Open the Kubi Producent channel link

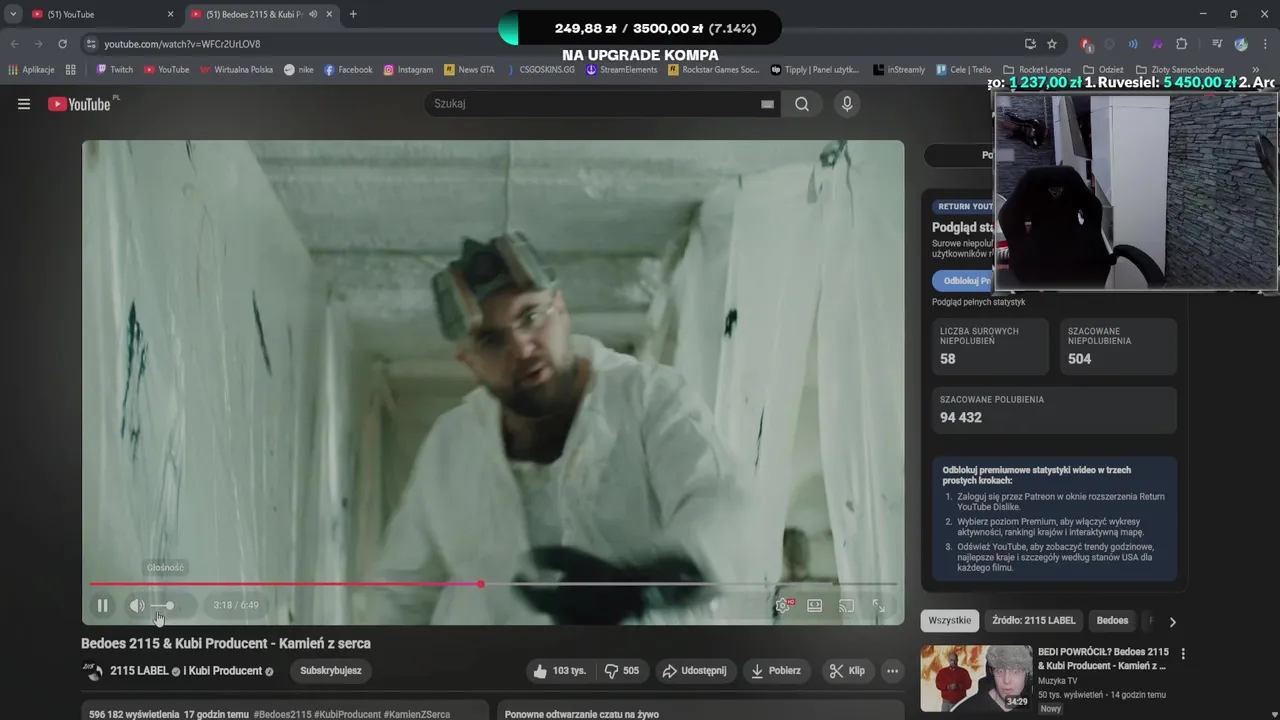[226, 671]
